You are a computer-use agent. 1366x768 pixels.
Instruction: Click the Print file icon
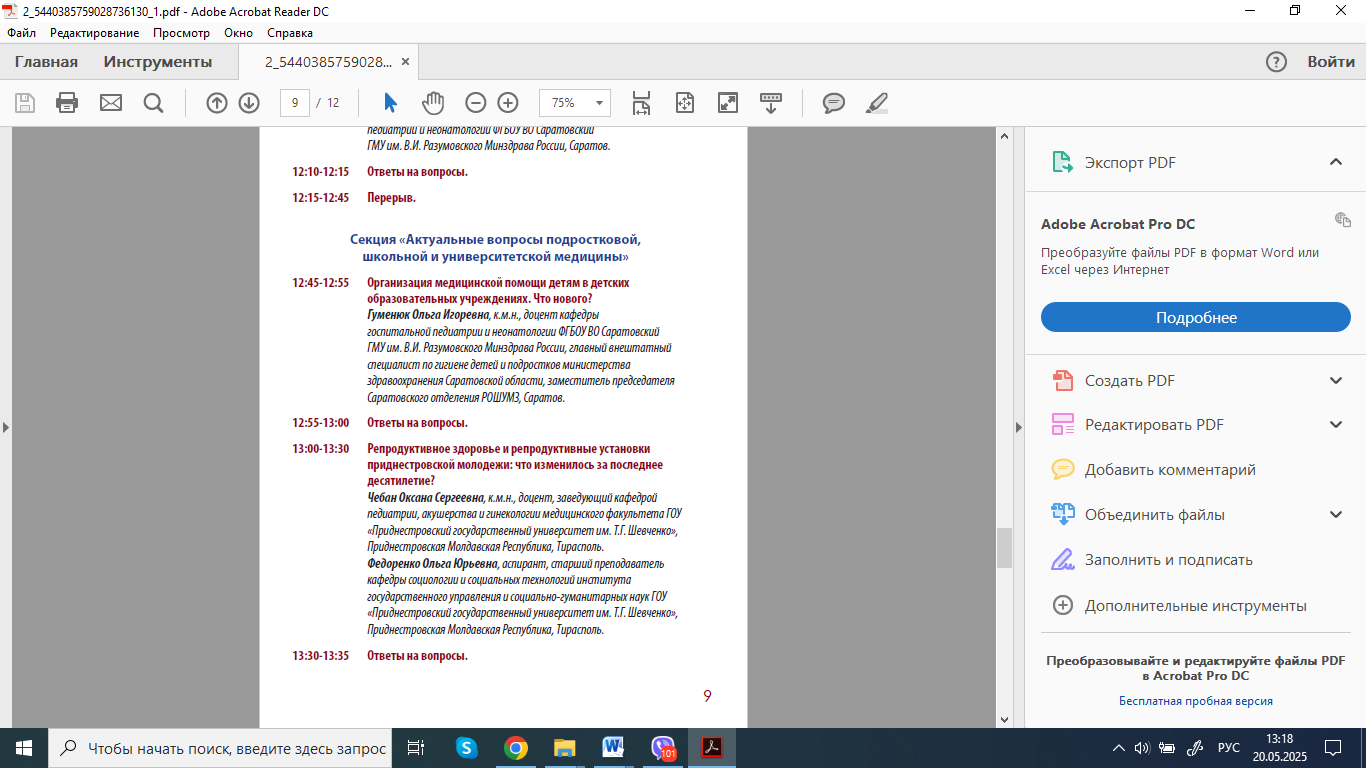tap(67, 103)
